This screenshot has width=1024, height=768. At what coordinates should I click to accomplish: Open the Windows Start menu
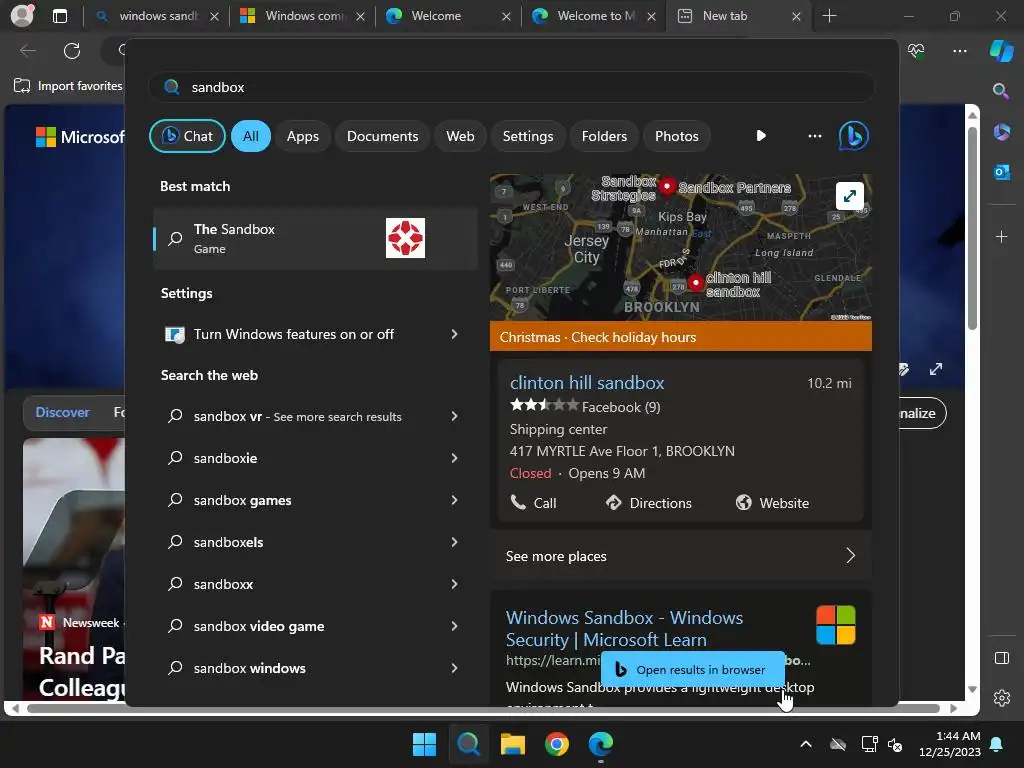tap(424, 744)
